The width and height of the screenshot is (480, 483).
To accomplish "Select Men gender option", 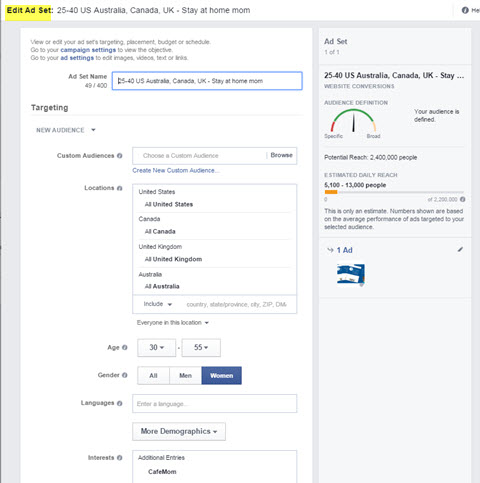I will click(x=185, y=376).
